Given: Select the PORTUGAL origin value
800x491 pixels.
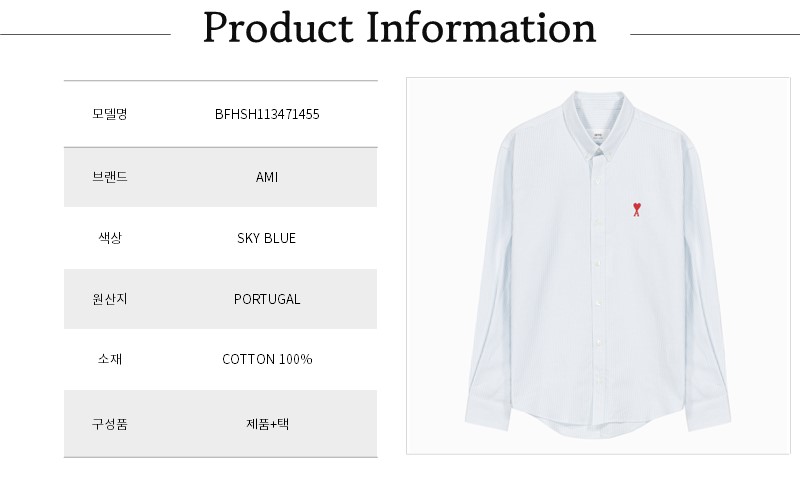Looking at the screenshot, I should tap(267, 299).
